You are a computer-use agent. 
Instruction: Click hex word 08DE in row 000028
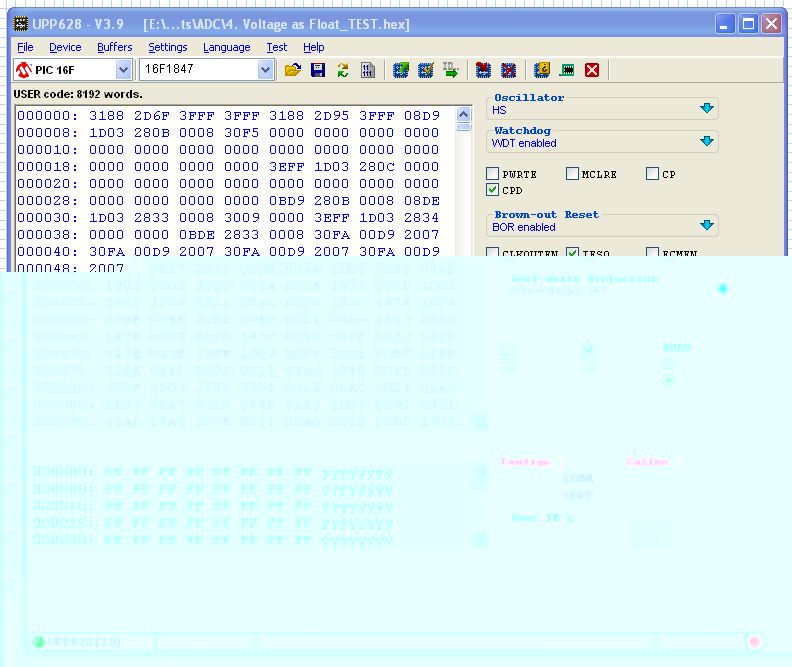coord(421,200)
